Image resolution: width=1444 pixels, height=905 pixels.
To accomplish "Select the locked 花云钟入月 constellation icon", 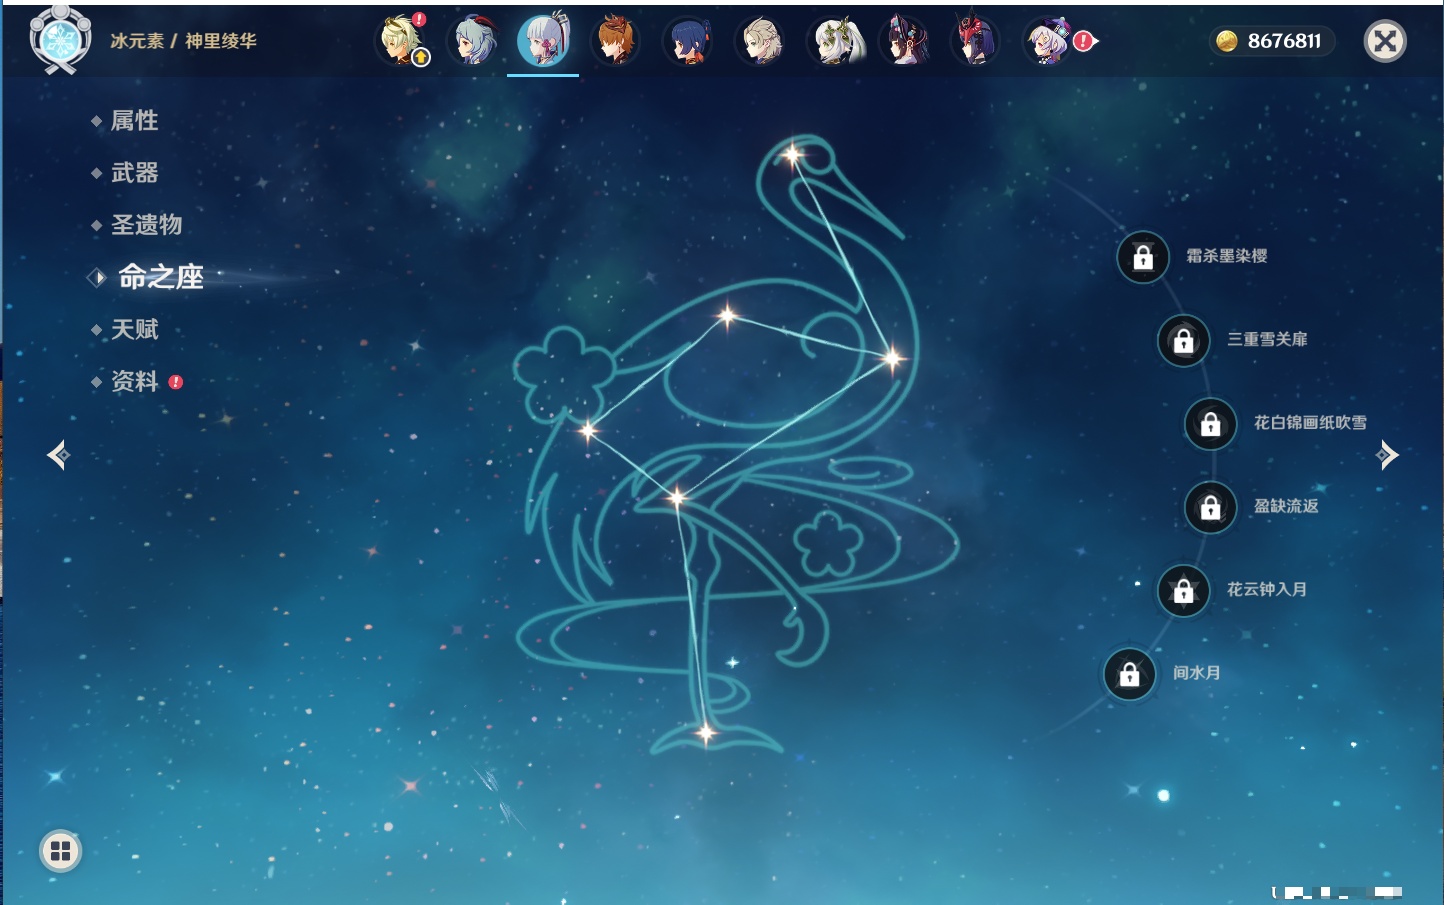I will point(1183,591).
